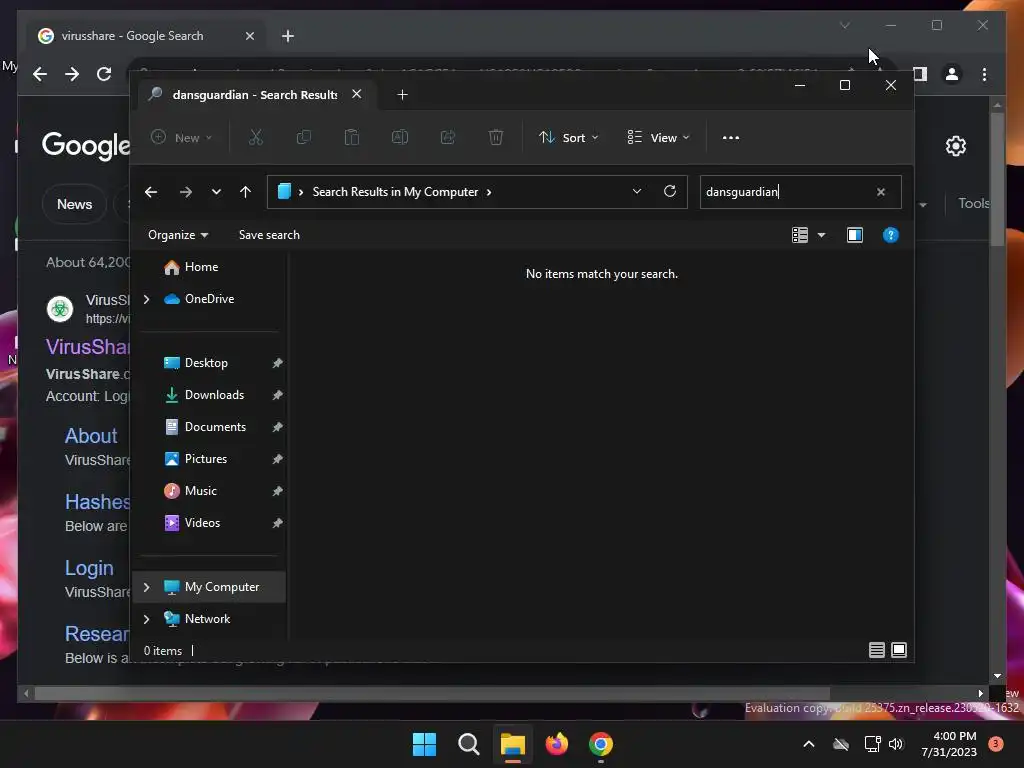1024x768 pixels.
Task: Close the virusshare Chrome tab
Action: pos(249,36)
